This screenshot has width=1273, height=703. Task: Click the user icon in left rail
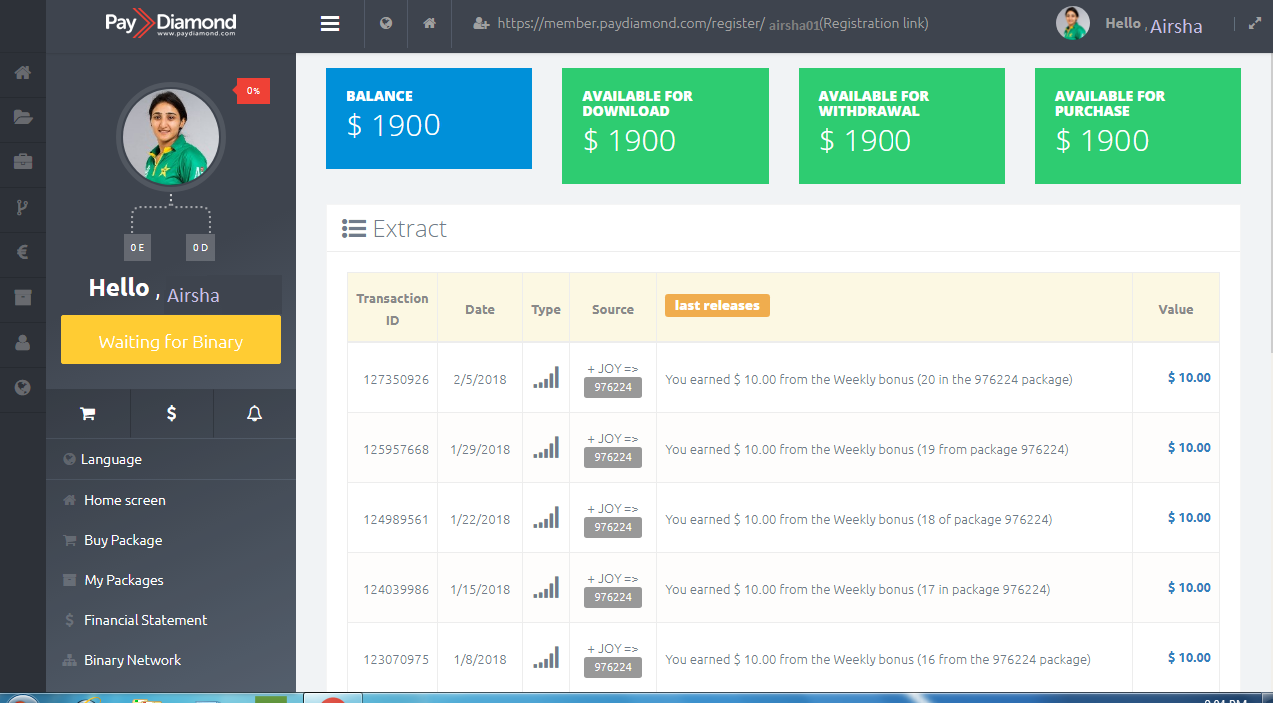pyautogui.click(x=23, y=342)
